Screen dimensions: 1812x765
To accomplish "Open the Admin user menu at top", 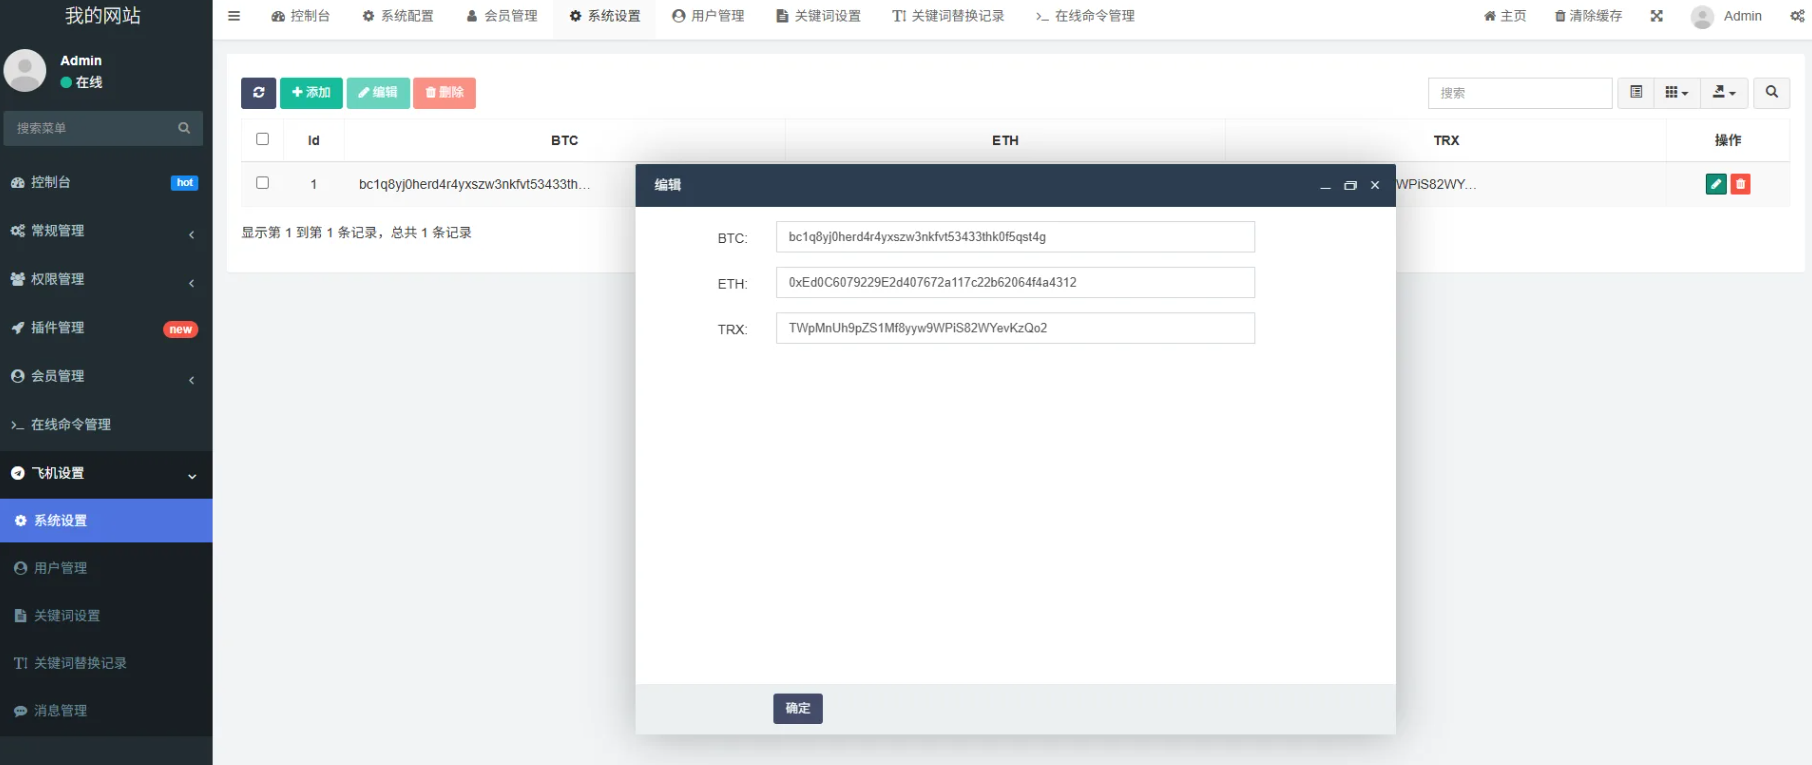I will tap(1727, 16).
